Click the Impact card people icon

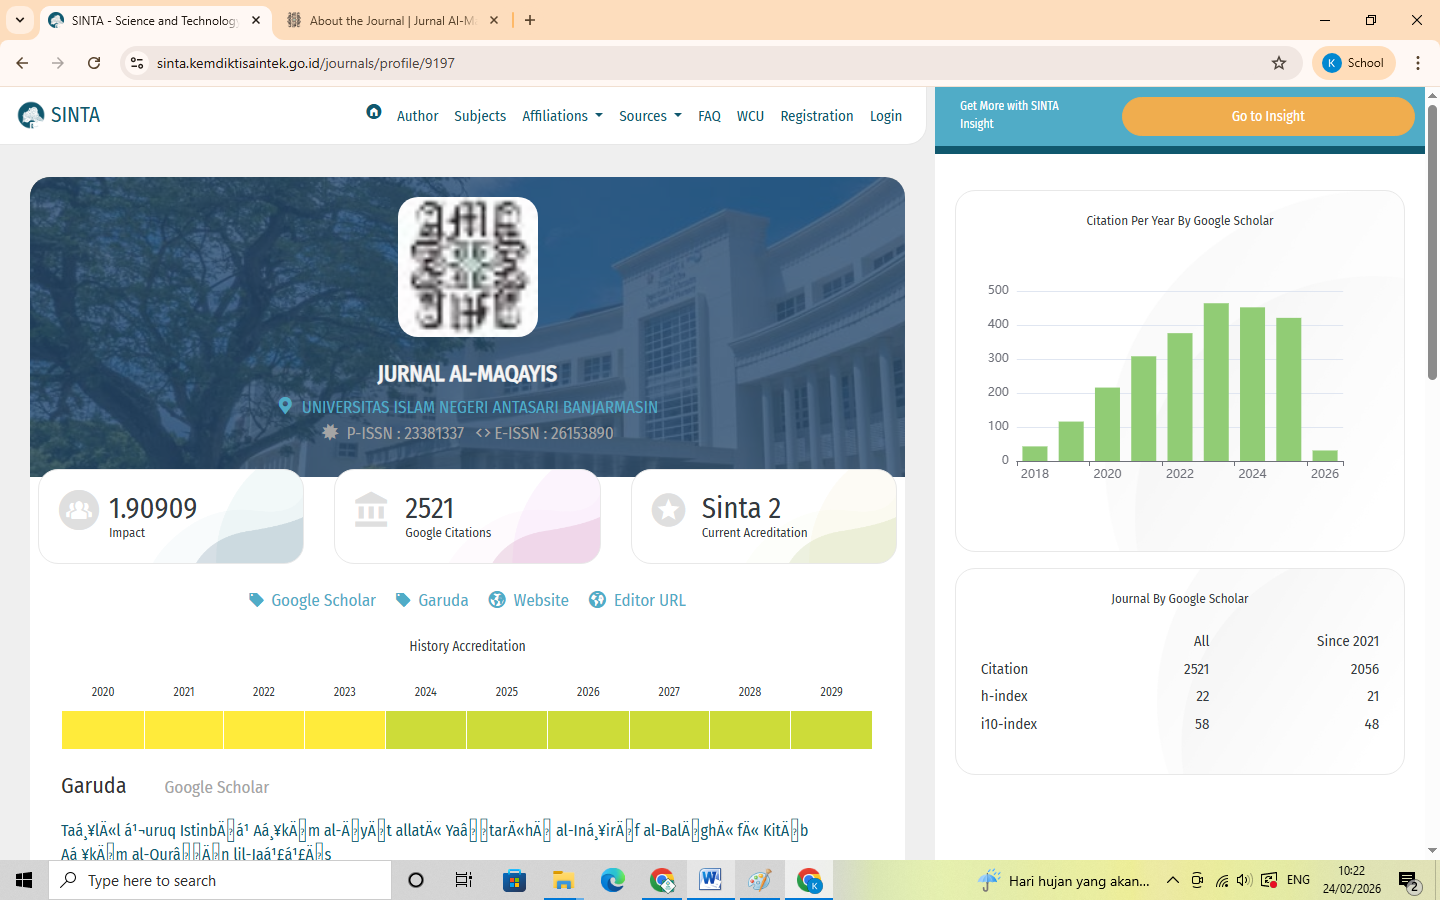coord(79,510)
